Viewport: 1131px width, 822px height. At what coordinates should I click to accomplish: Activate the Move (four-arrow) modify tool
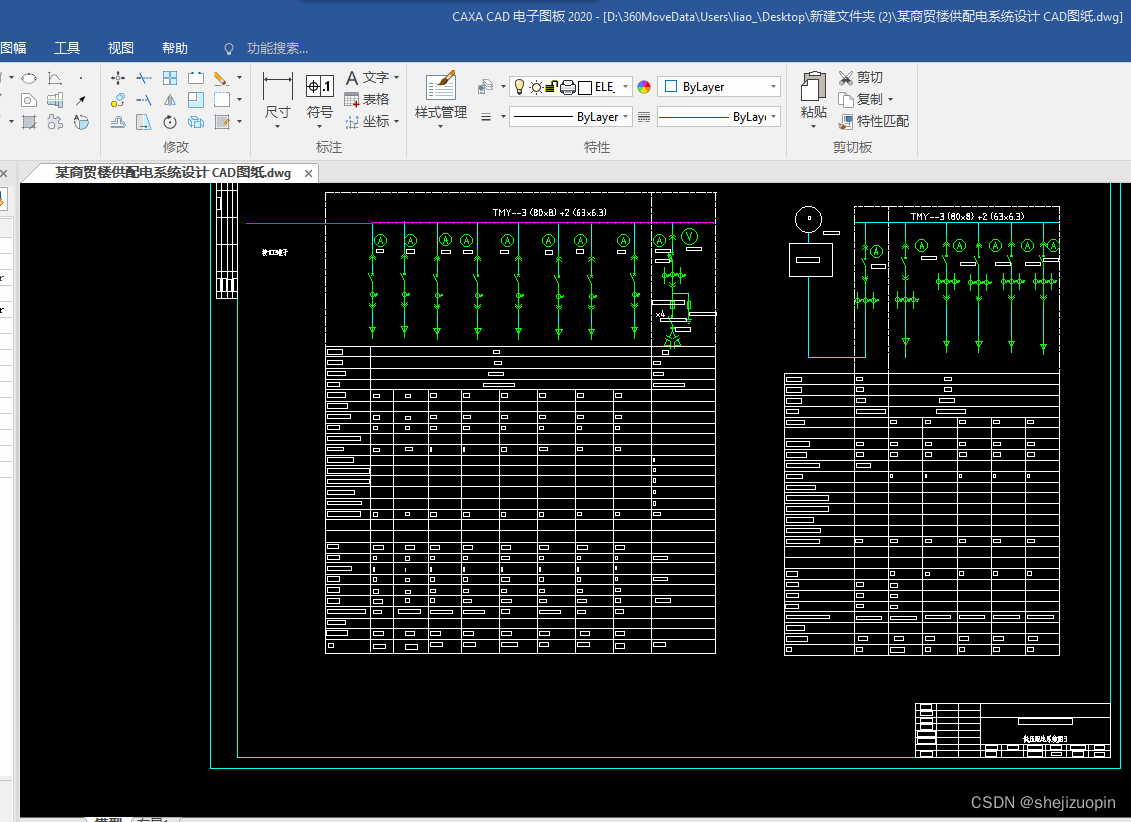pyautogui.click(x=118, y=78)
